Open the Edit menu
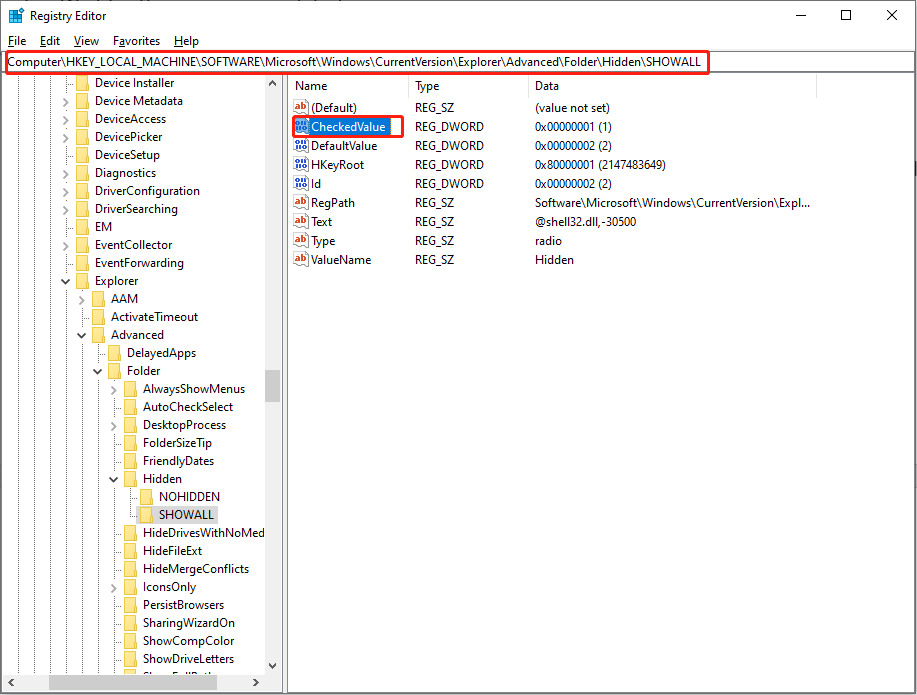The image size is (917, 695). pos(50,41)
